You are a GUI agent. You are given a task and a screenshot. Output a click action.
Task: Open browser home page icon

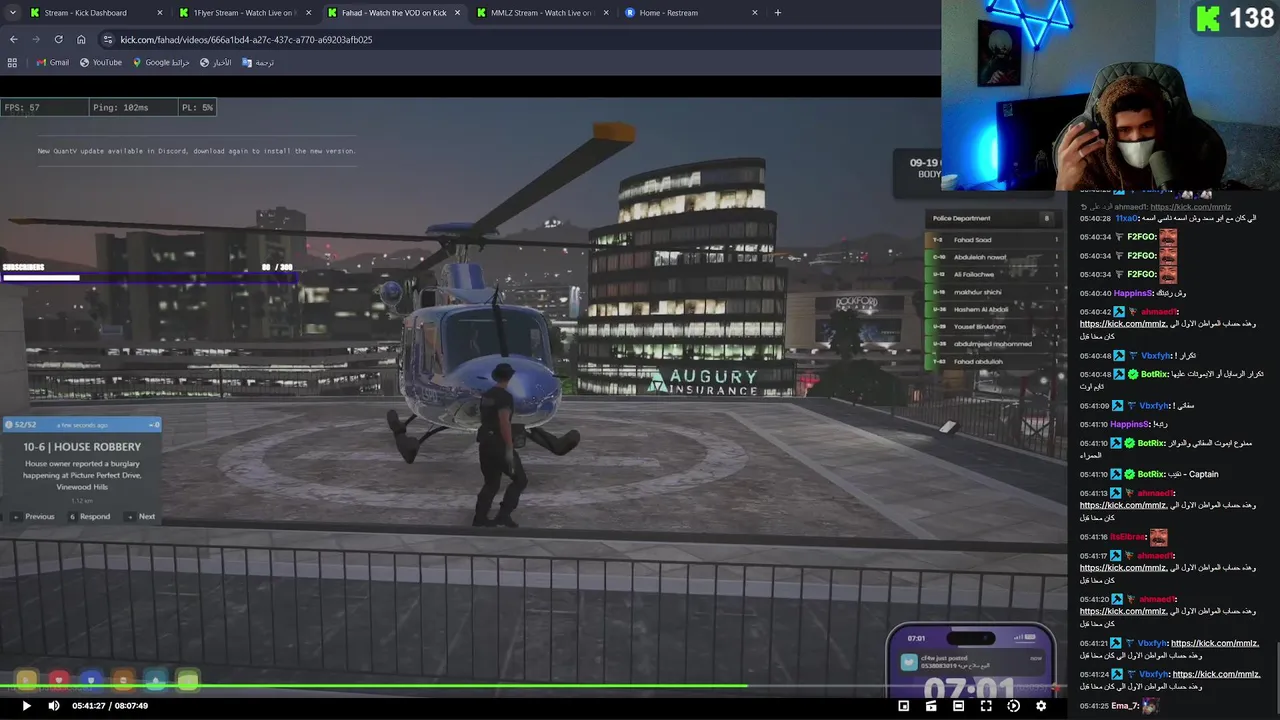click(81, 39)
